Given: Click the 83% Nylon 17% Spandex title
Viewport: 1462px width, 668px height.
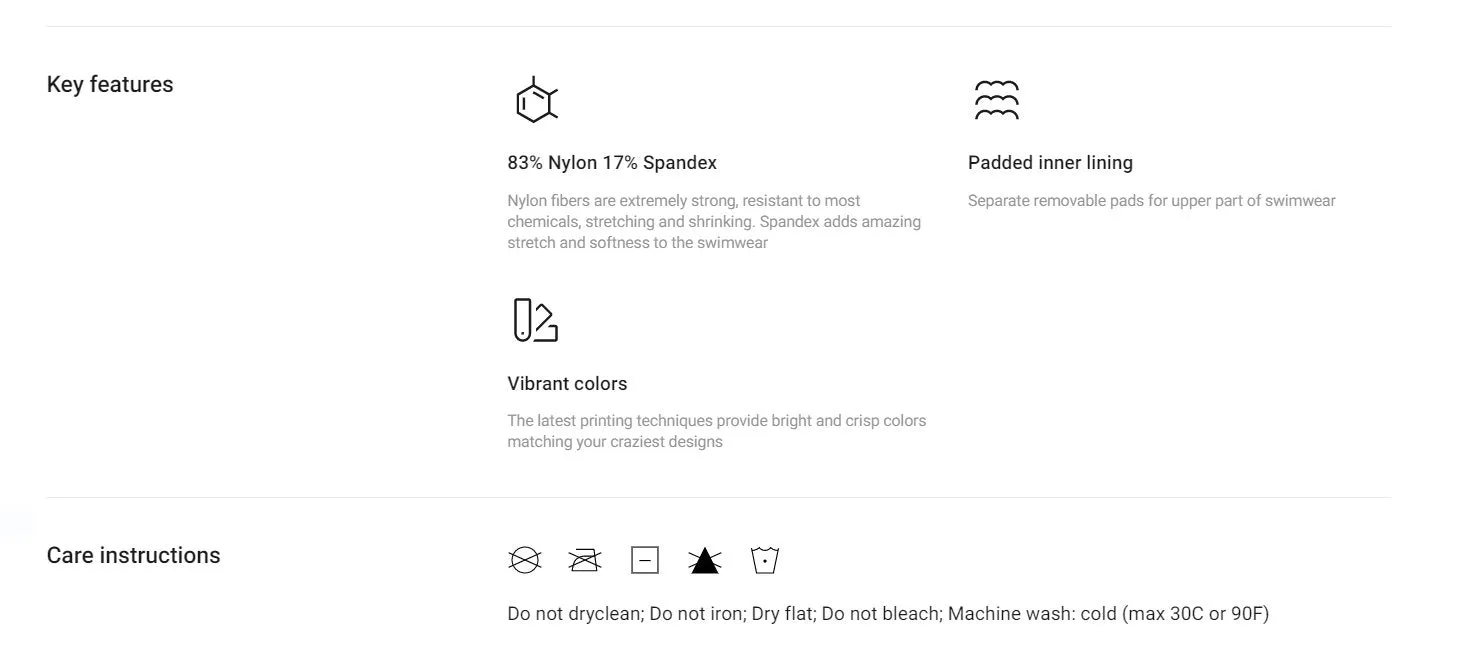Looking at the screenshot, I should (x=612, y=162).
